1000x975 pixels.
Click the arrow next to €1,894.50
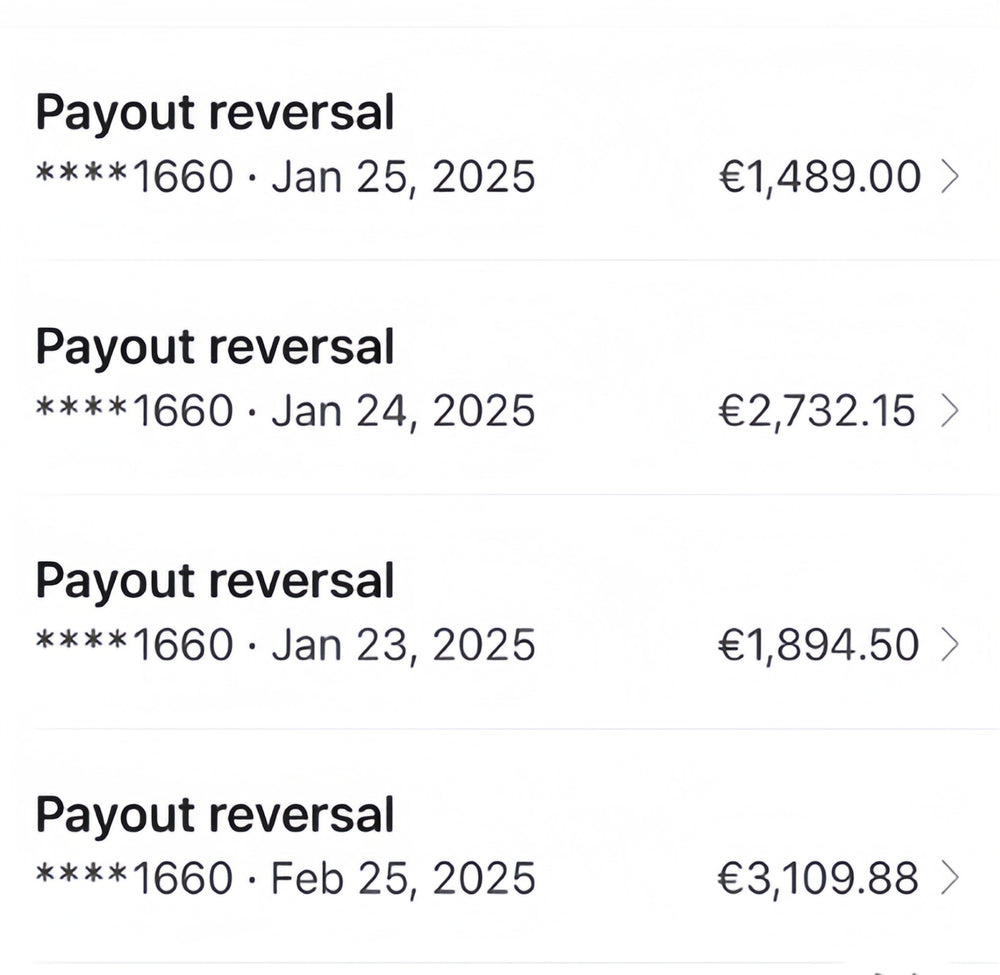click(x=951, y=645)
